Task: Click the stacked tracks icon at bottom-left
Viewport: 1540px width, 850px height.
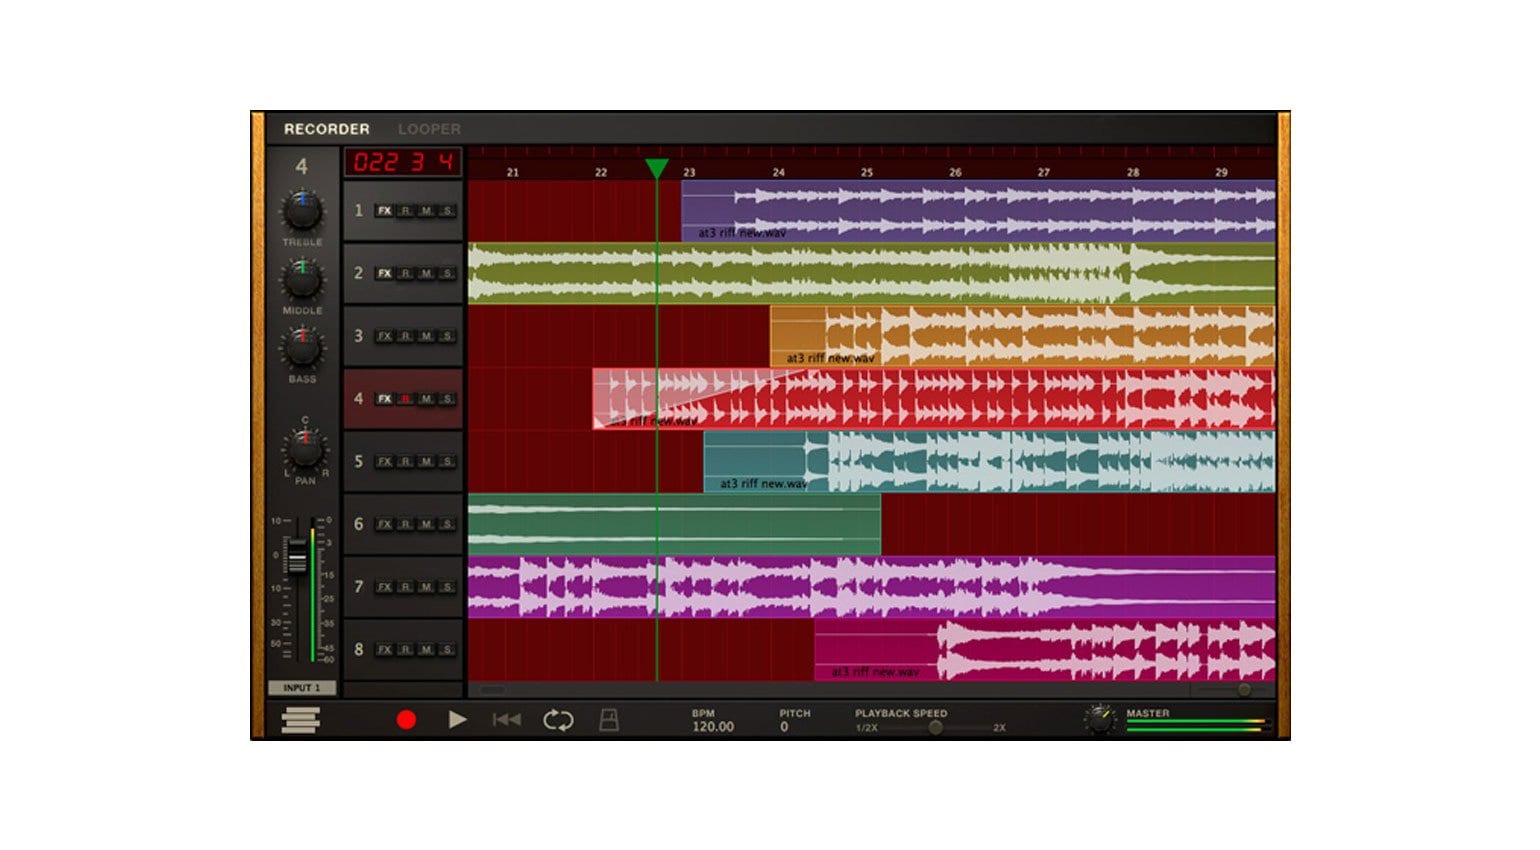Action: point(301,720)
